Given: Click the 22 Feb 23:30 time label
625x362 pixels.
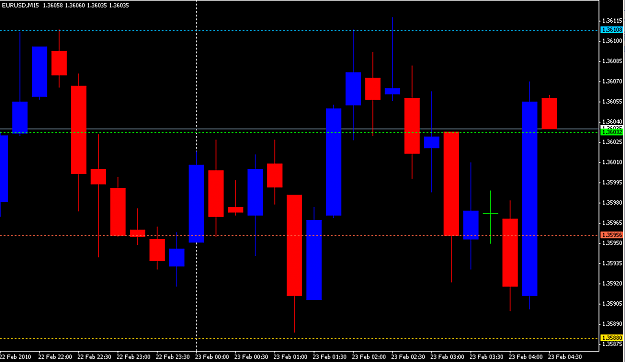Looking at the screenshot, I should [173, 356].
